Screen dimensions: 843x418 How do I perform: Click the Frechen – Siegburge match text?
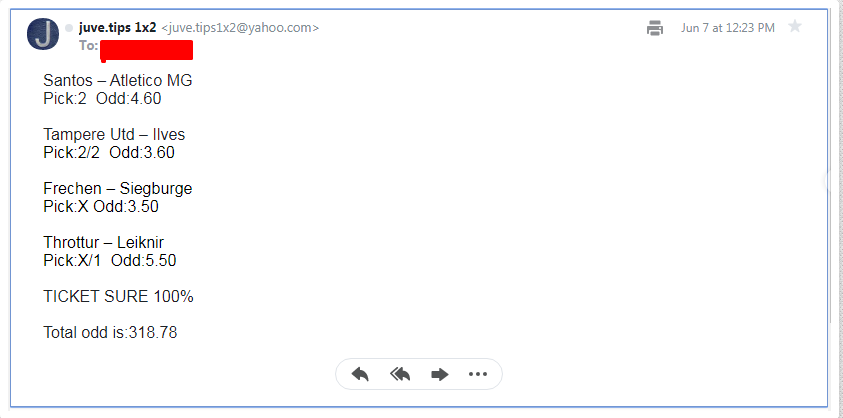tap(118, 188)
